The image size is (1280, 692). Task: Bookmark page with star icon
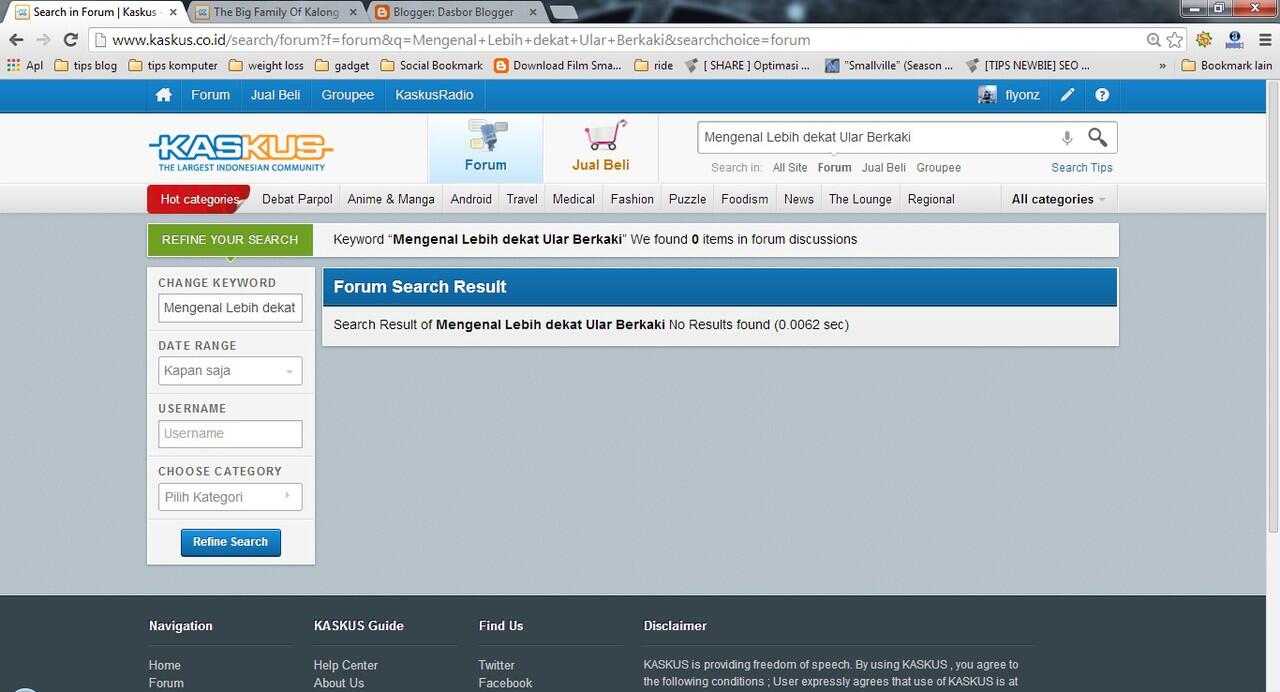(x=1174, y=40)
